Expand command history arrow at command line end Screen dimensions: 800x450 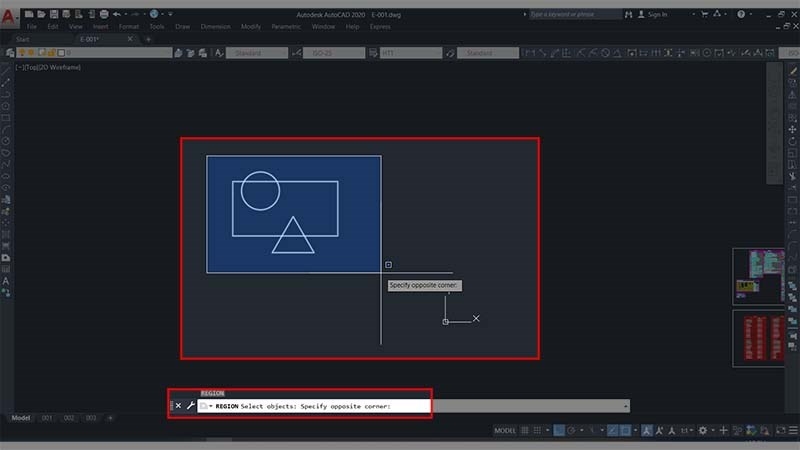[626, 406]
